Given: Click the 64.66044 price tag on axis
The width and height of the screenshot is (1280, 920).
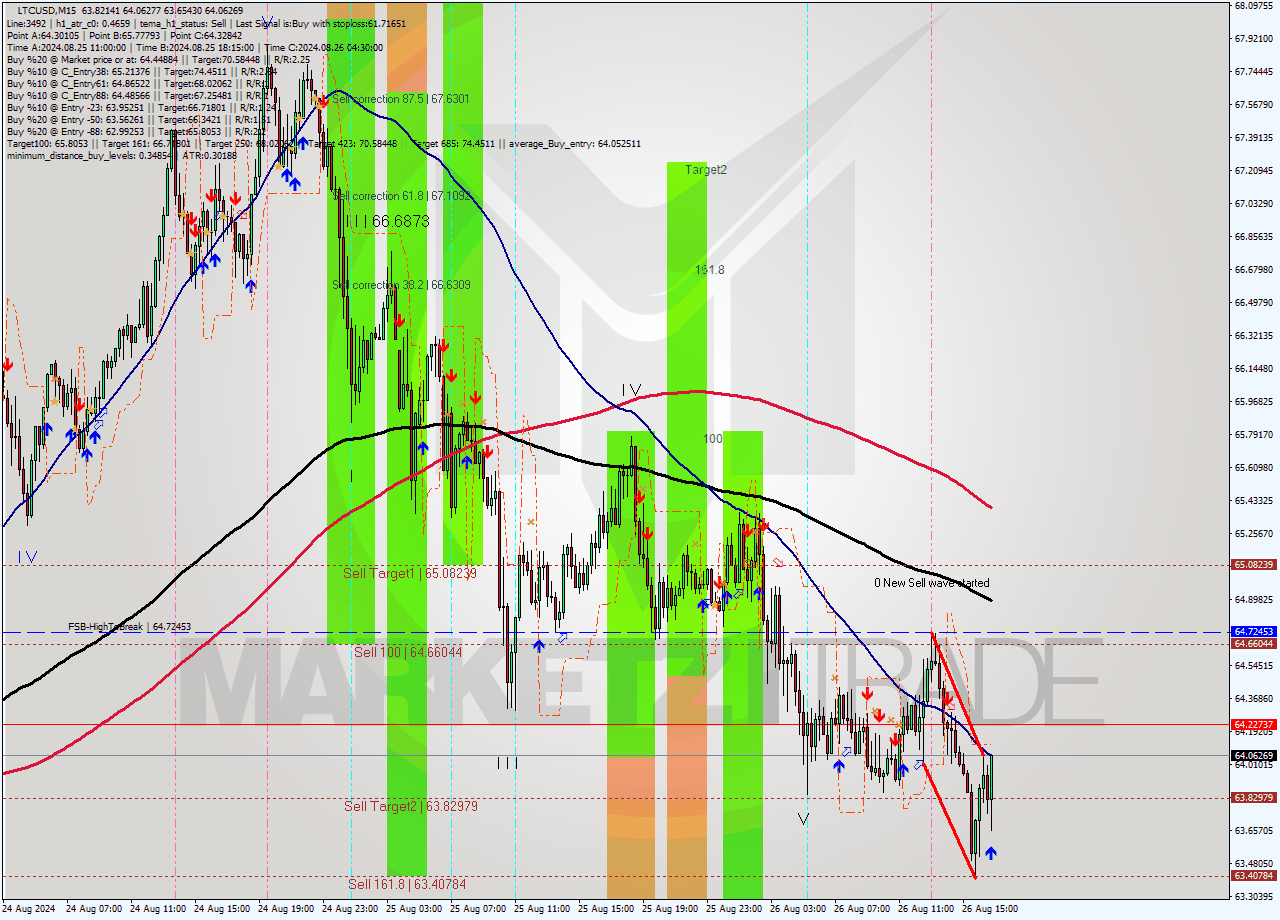Looking at the screenshot, I should point(1254,644).
